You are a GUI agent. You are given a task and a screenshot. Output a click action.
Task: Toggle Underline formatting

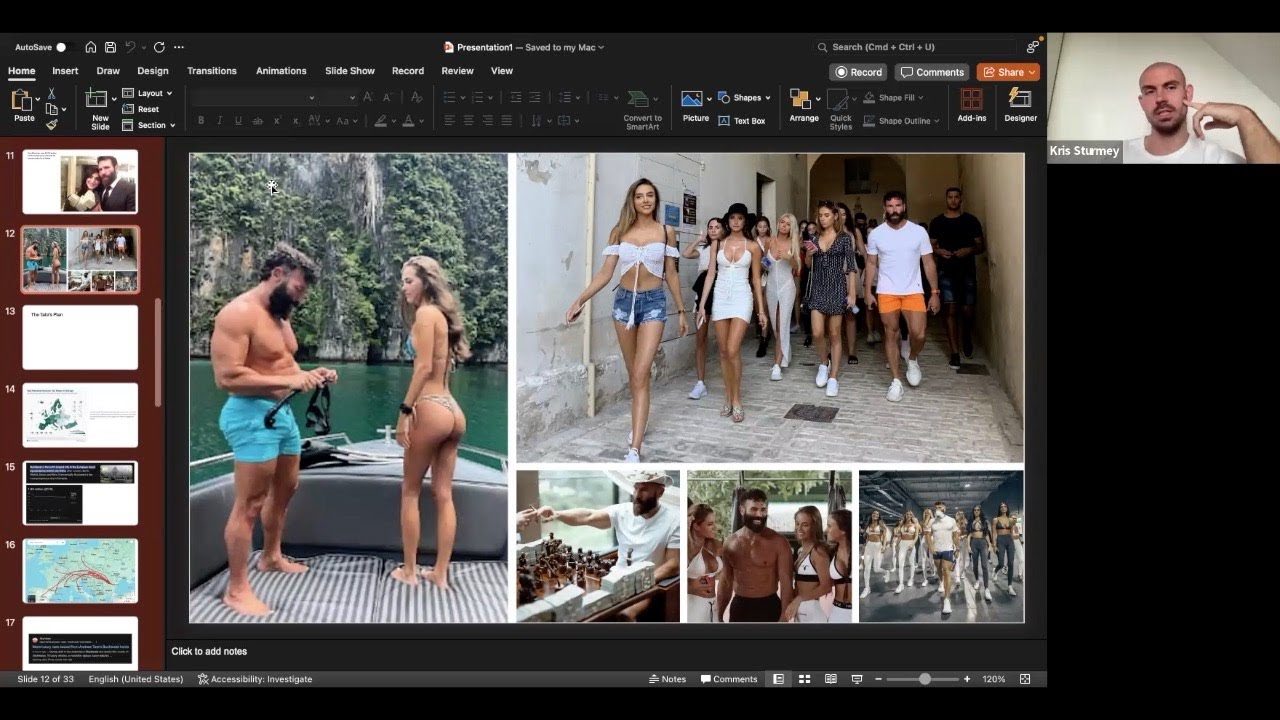pyautogui.click(x=238, y=121)
